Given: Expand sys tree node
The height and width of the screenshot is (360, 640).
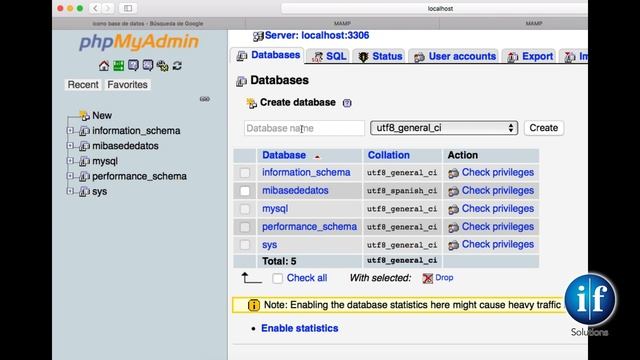Looking at the screenshot, I should [70, 191].
